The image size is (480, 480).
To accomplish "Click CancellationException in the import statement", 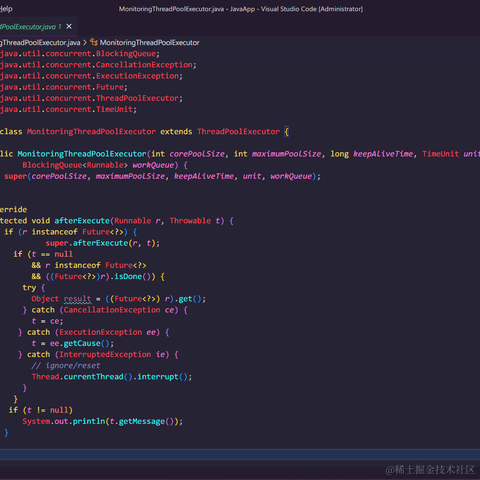I will (144, 65).
